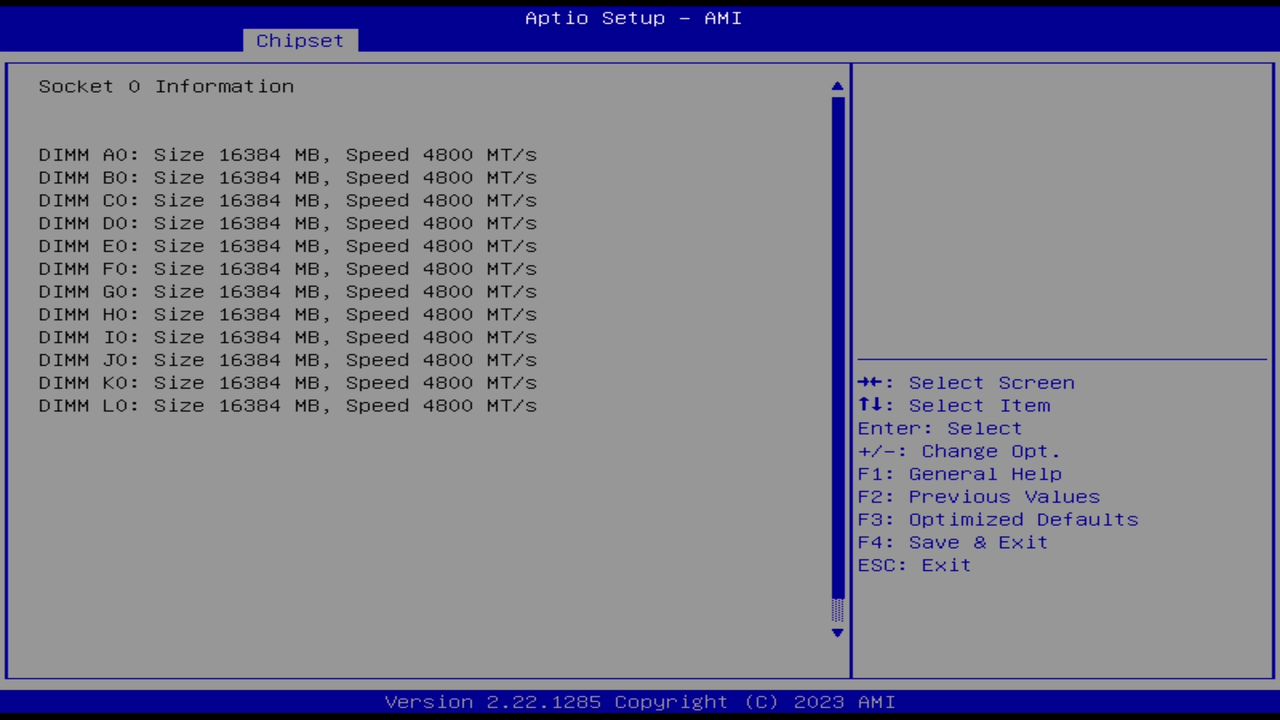The height and width of the screenshot is (720, 1280).
Task: Select the DIMM L0 row
Action: [x=288, y=406]
